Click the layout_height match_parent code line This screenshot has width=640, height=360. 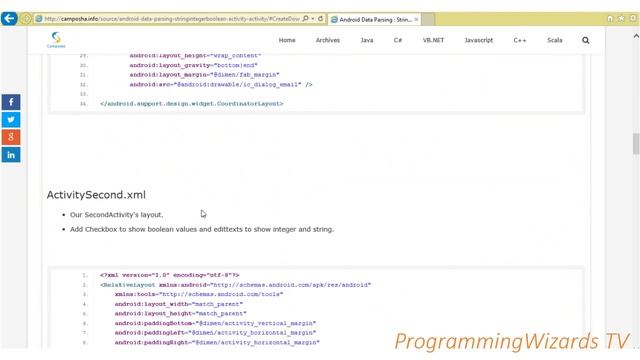pos(180,313)
